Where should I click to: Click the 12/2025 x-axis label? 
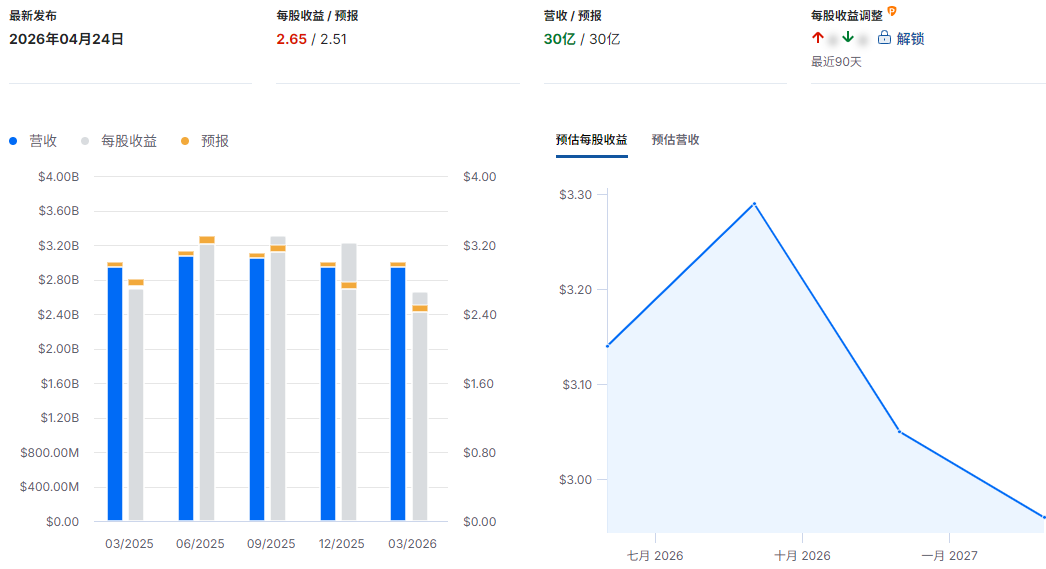(342, 544)
